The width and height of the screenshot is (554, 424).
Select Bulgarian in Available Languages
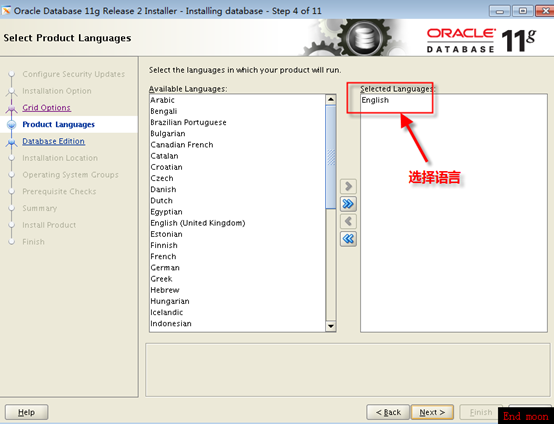tap(237, 134)
